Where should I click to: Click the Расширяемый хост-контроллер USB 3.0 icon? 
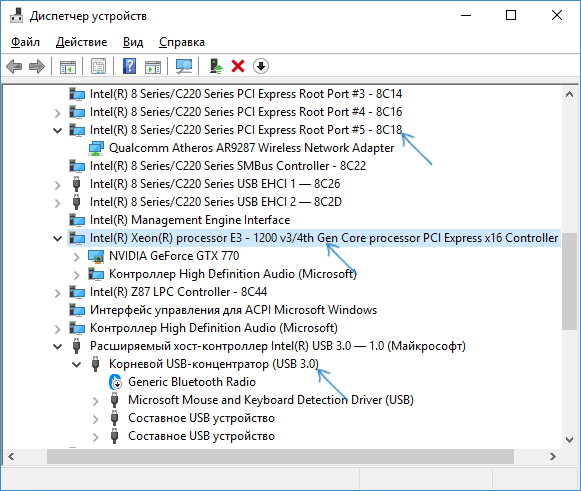coord(76,346)
